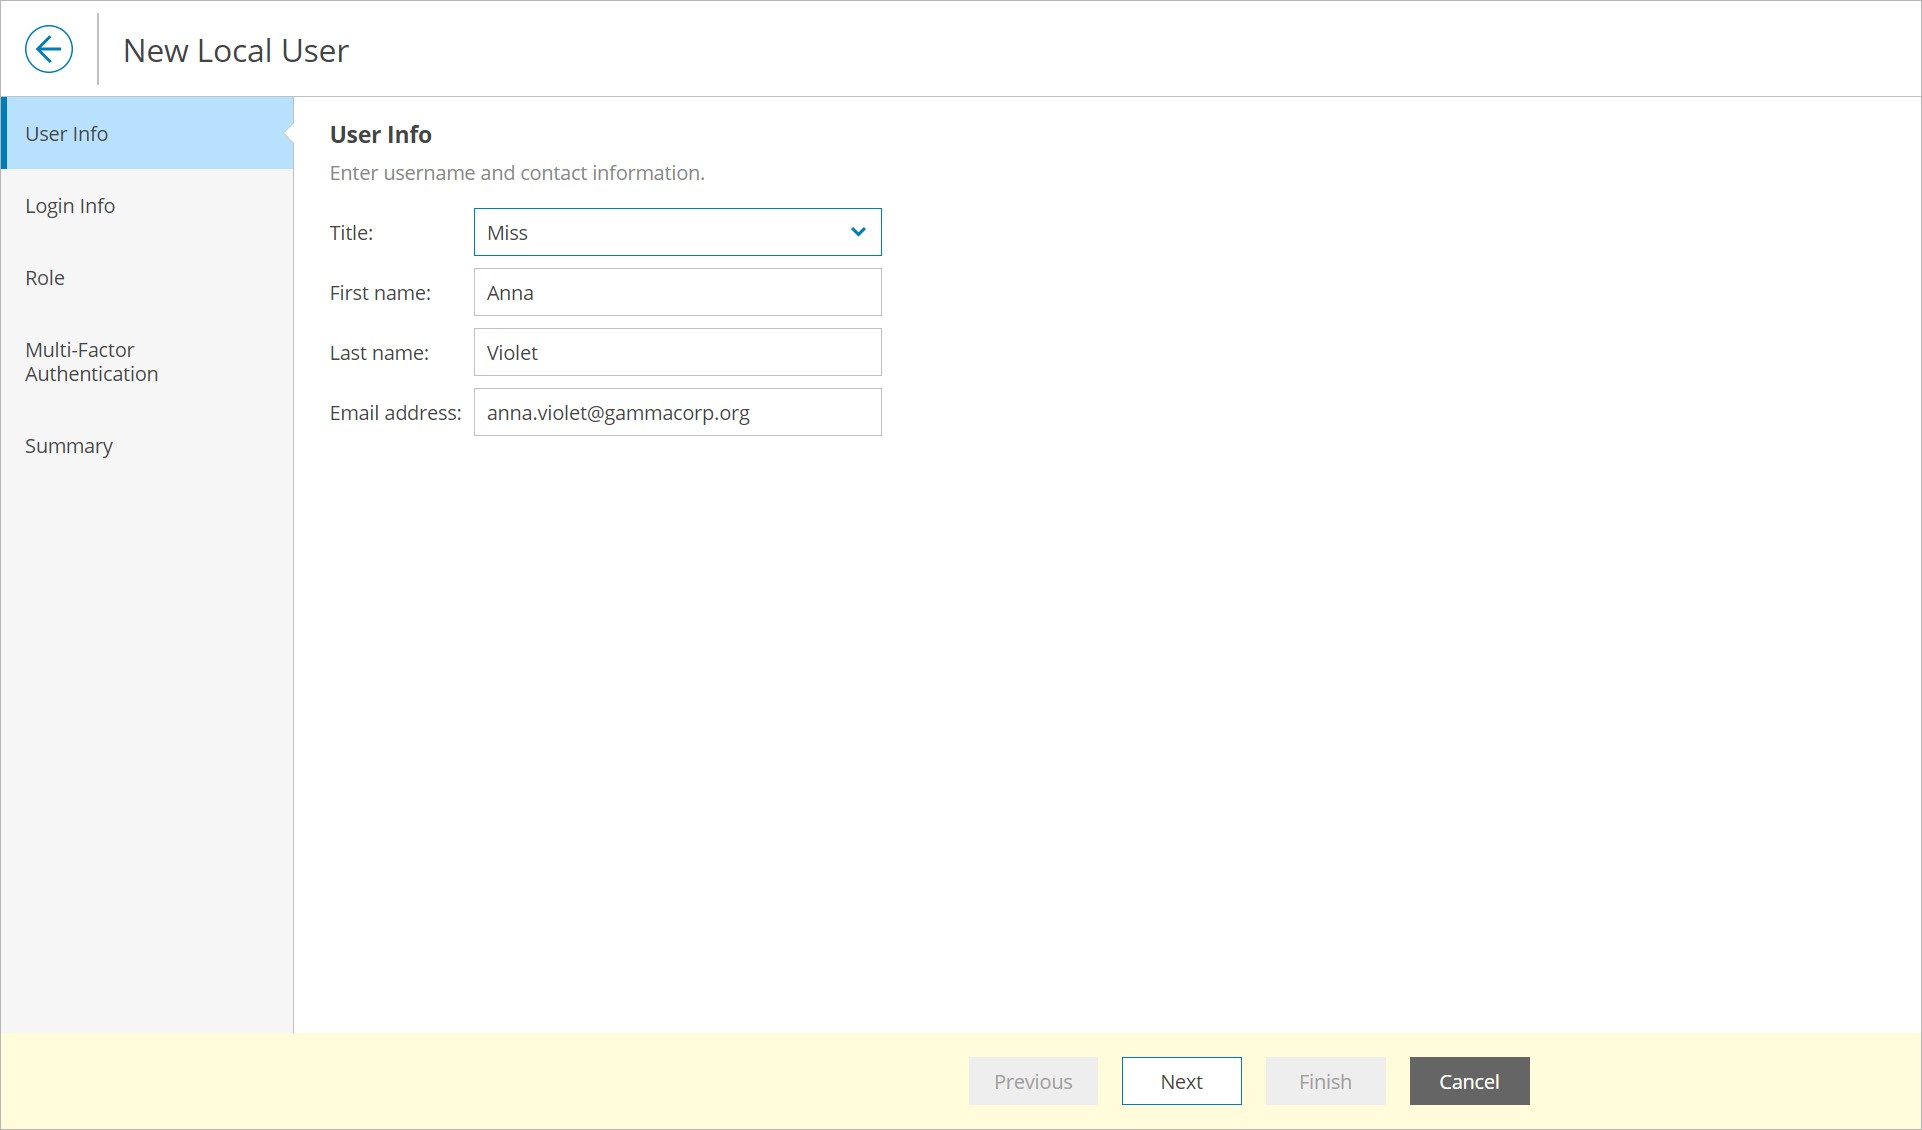
Task: Click the bold User Info heading
Action: (381, 135)
